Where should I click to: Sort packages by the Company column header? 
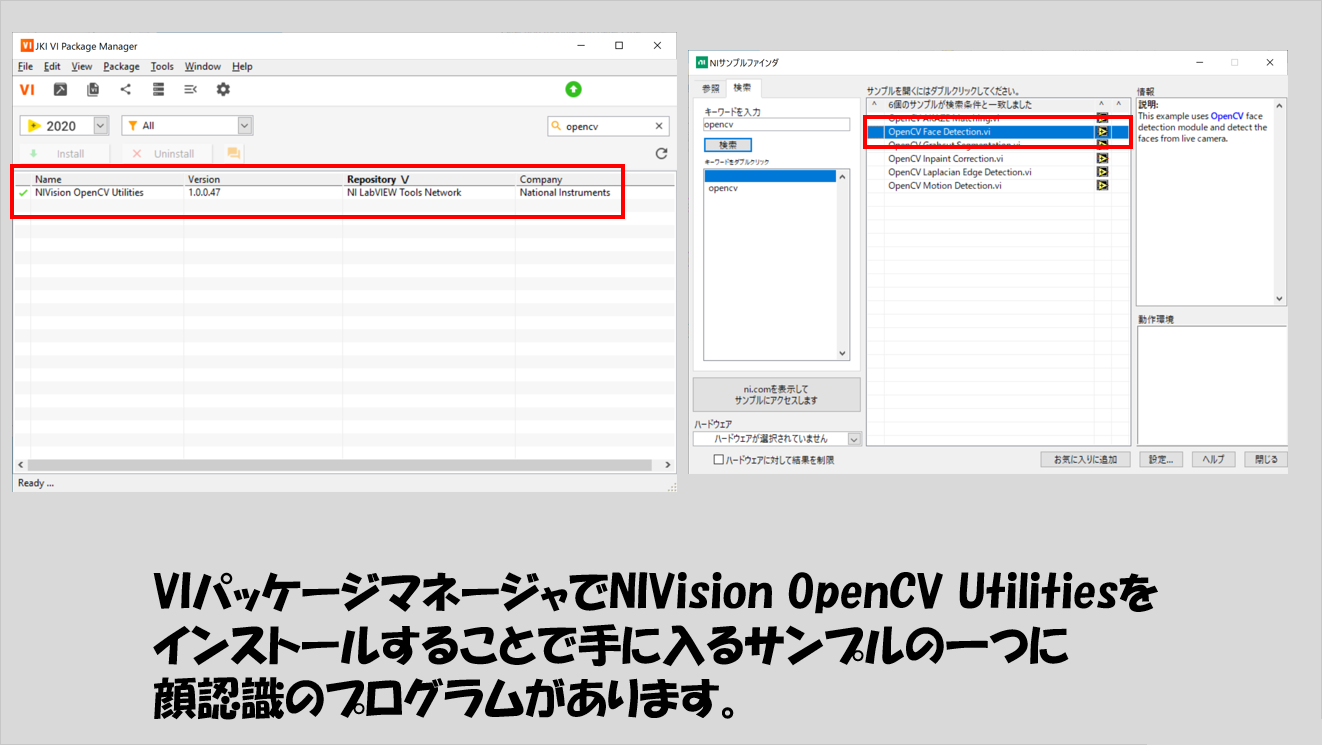(x=596, y=179)
